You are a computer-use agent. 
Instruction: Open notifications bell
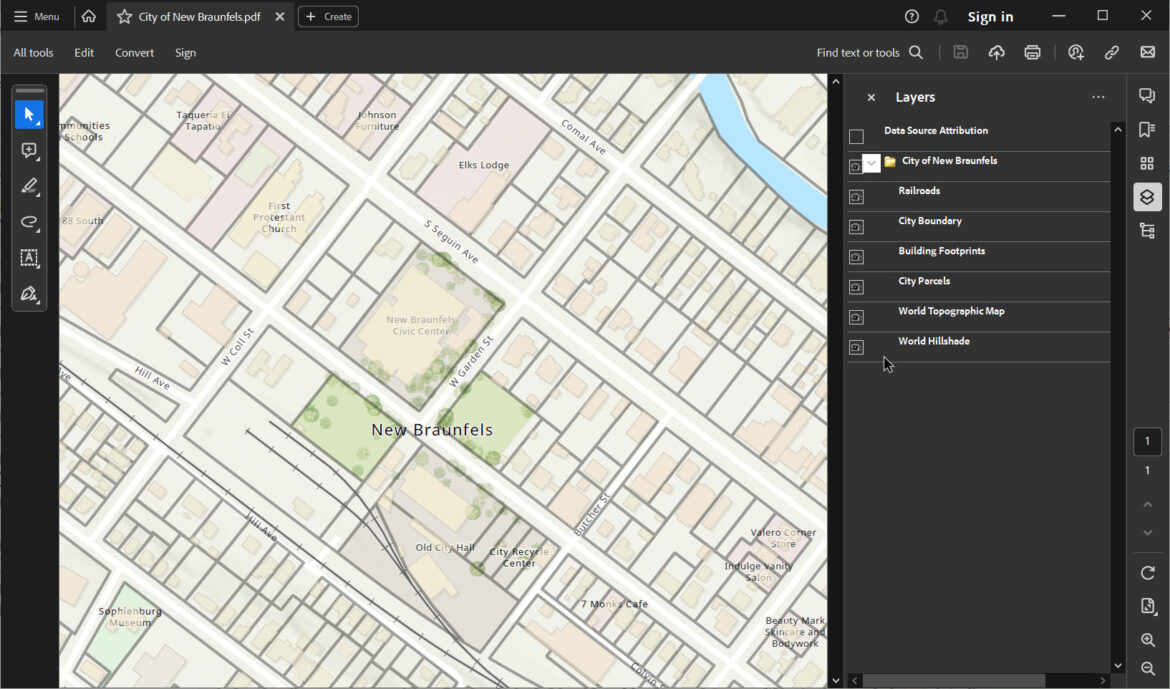pyautogui.click(x=941, y=16)
